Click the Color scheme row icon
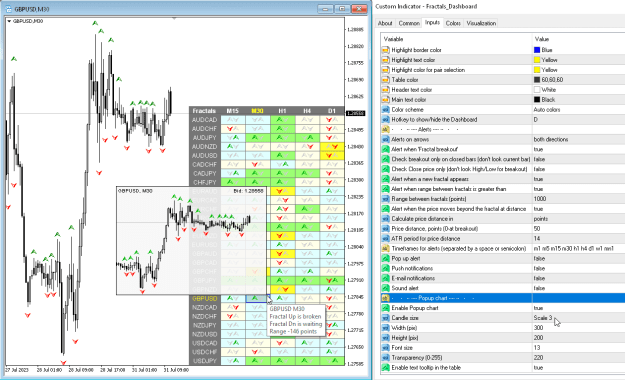This screenshot has width=625, height=380. coord(385,110)
